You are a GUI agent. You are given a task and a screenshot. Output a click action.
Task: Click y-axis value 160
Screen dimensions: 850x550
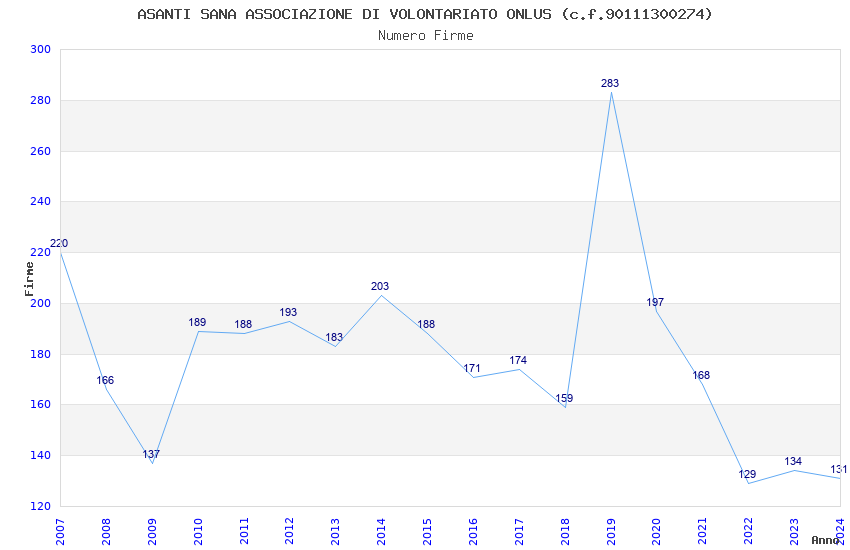coord(41,405)
